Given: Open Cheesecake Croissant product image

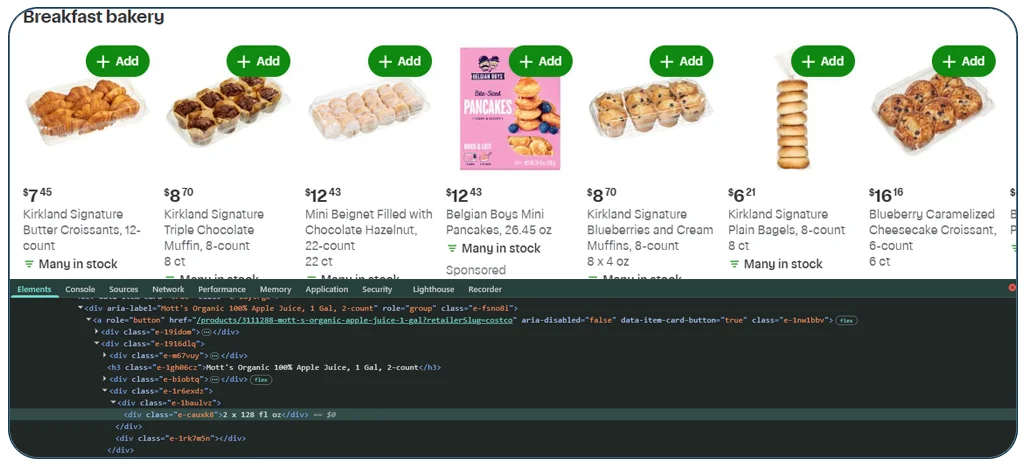Looking at the screenshot, I should coord(932,111).
